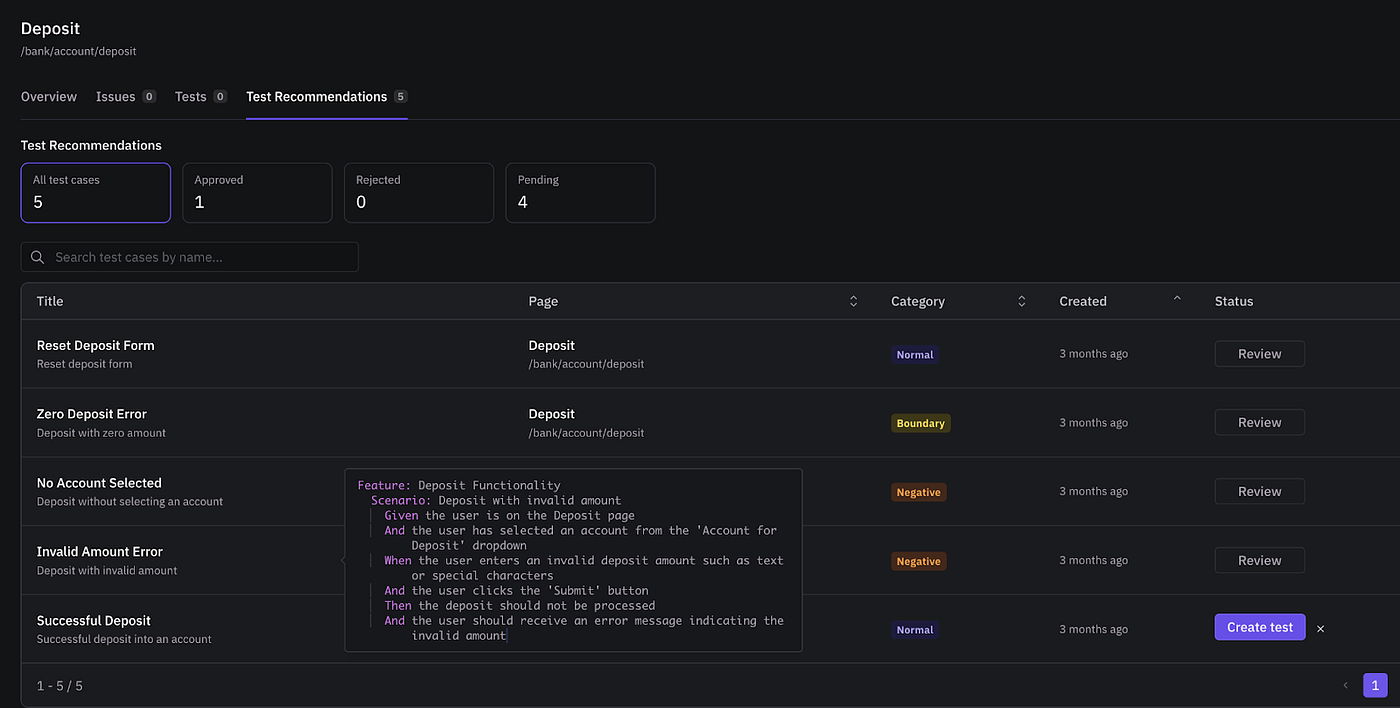Go to previous page arrow

(x=1345, y=685)
